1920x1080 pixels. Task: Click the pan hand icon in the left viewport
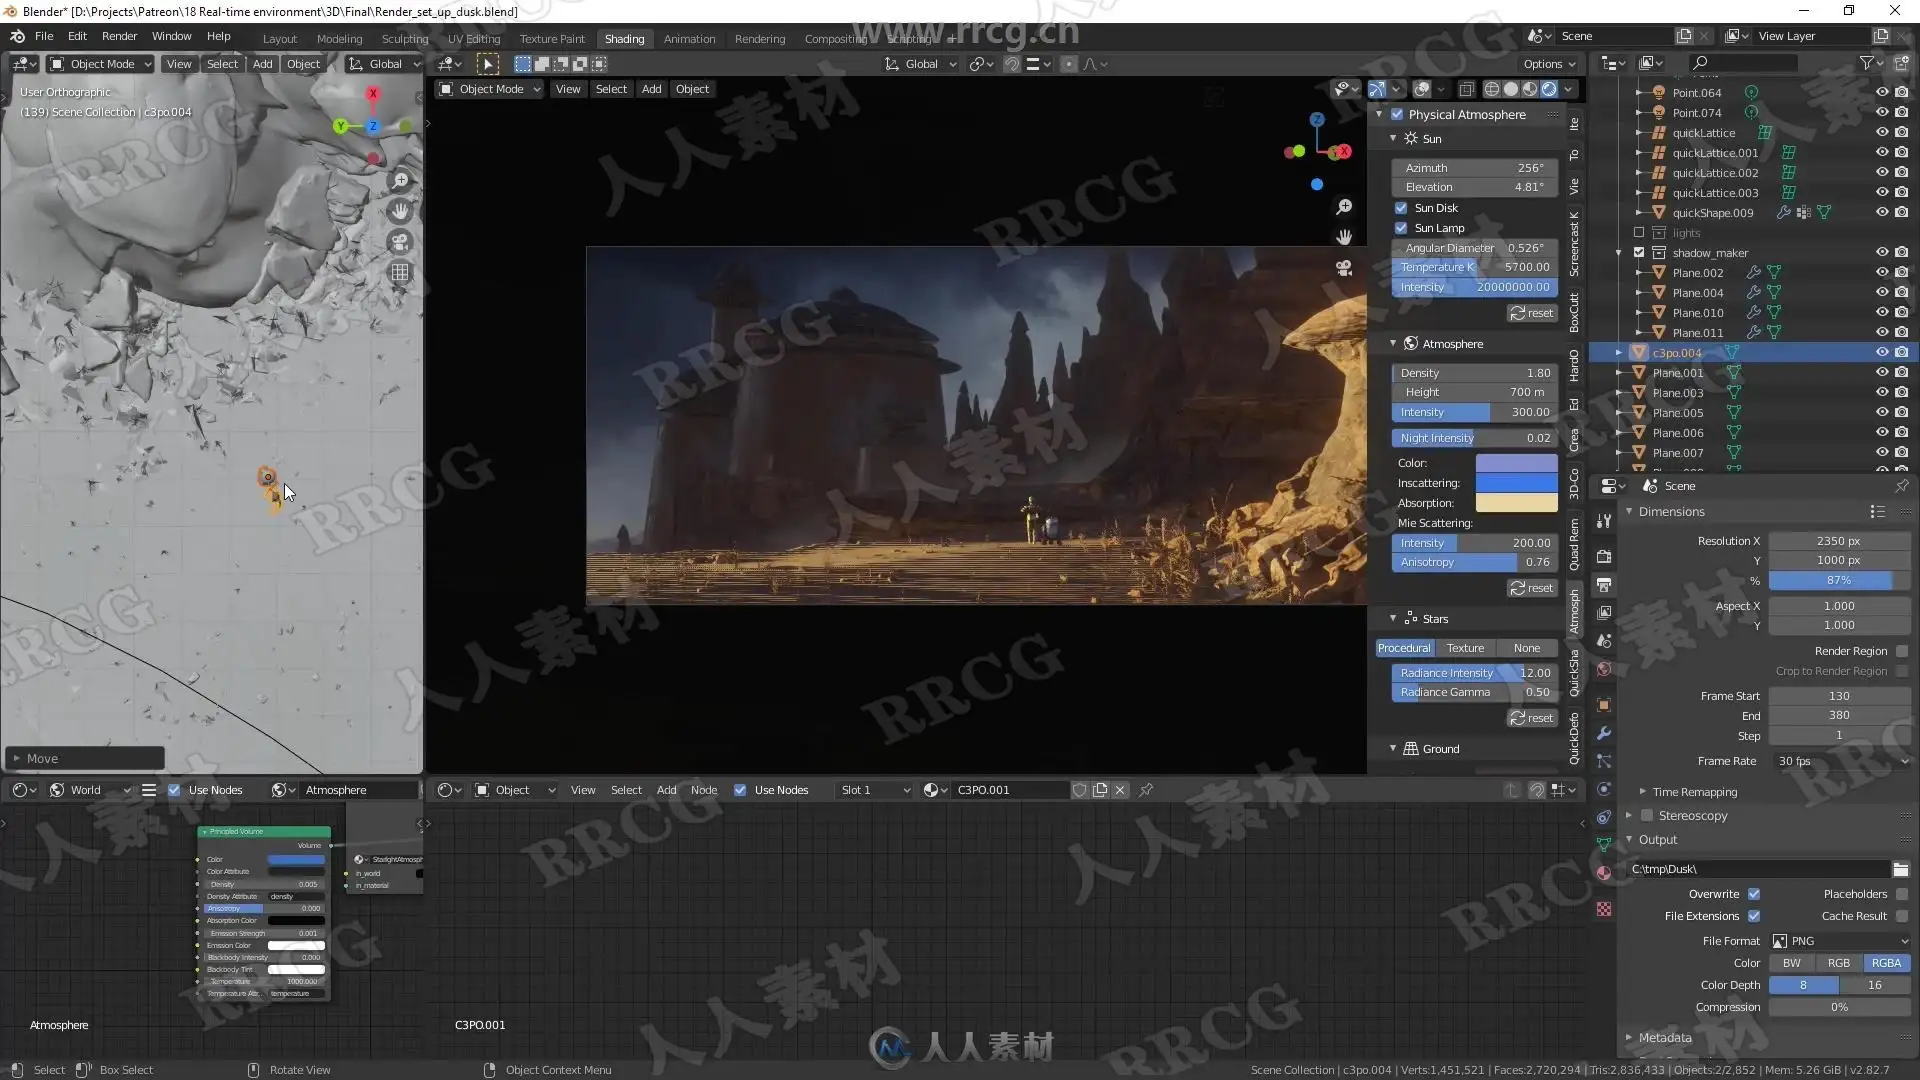(x=400, y=211)
